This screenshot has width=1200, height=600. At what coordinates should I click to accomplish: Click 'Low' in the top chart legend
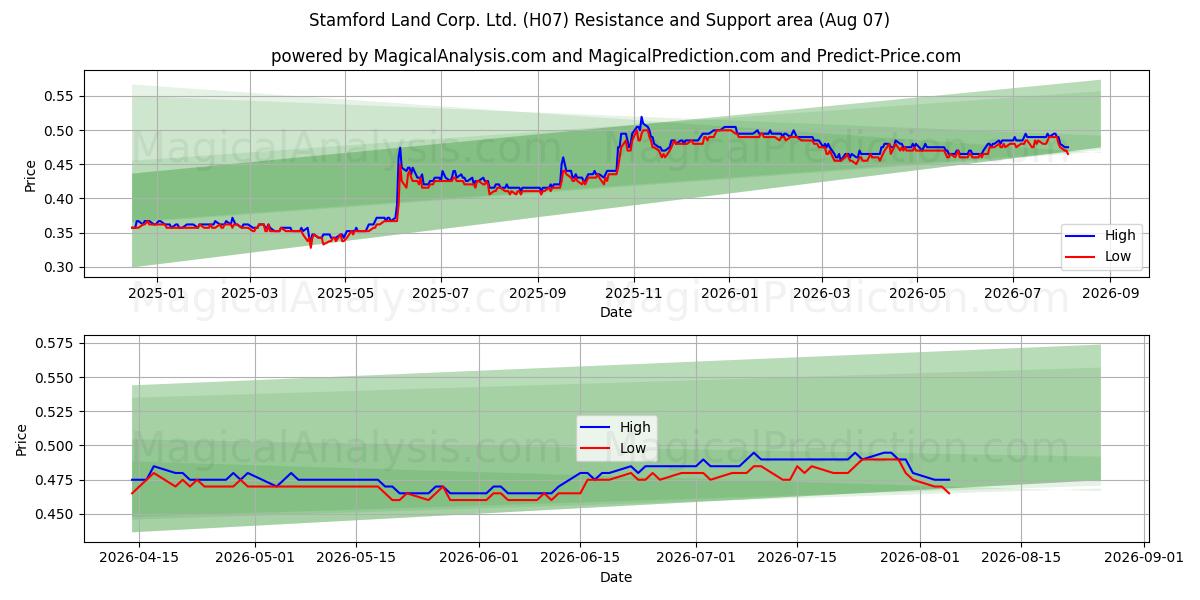coord(1118,256)
